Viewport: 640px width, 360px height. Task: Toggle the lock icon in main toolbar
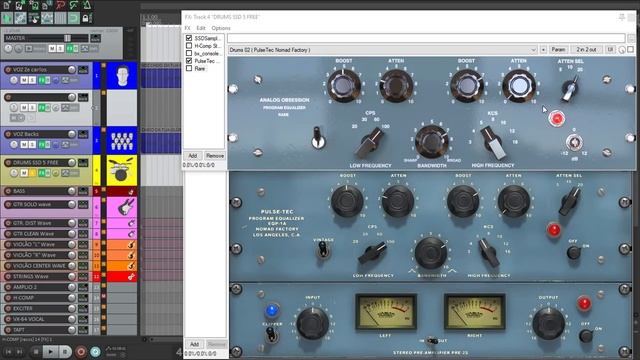click(86, 18)
